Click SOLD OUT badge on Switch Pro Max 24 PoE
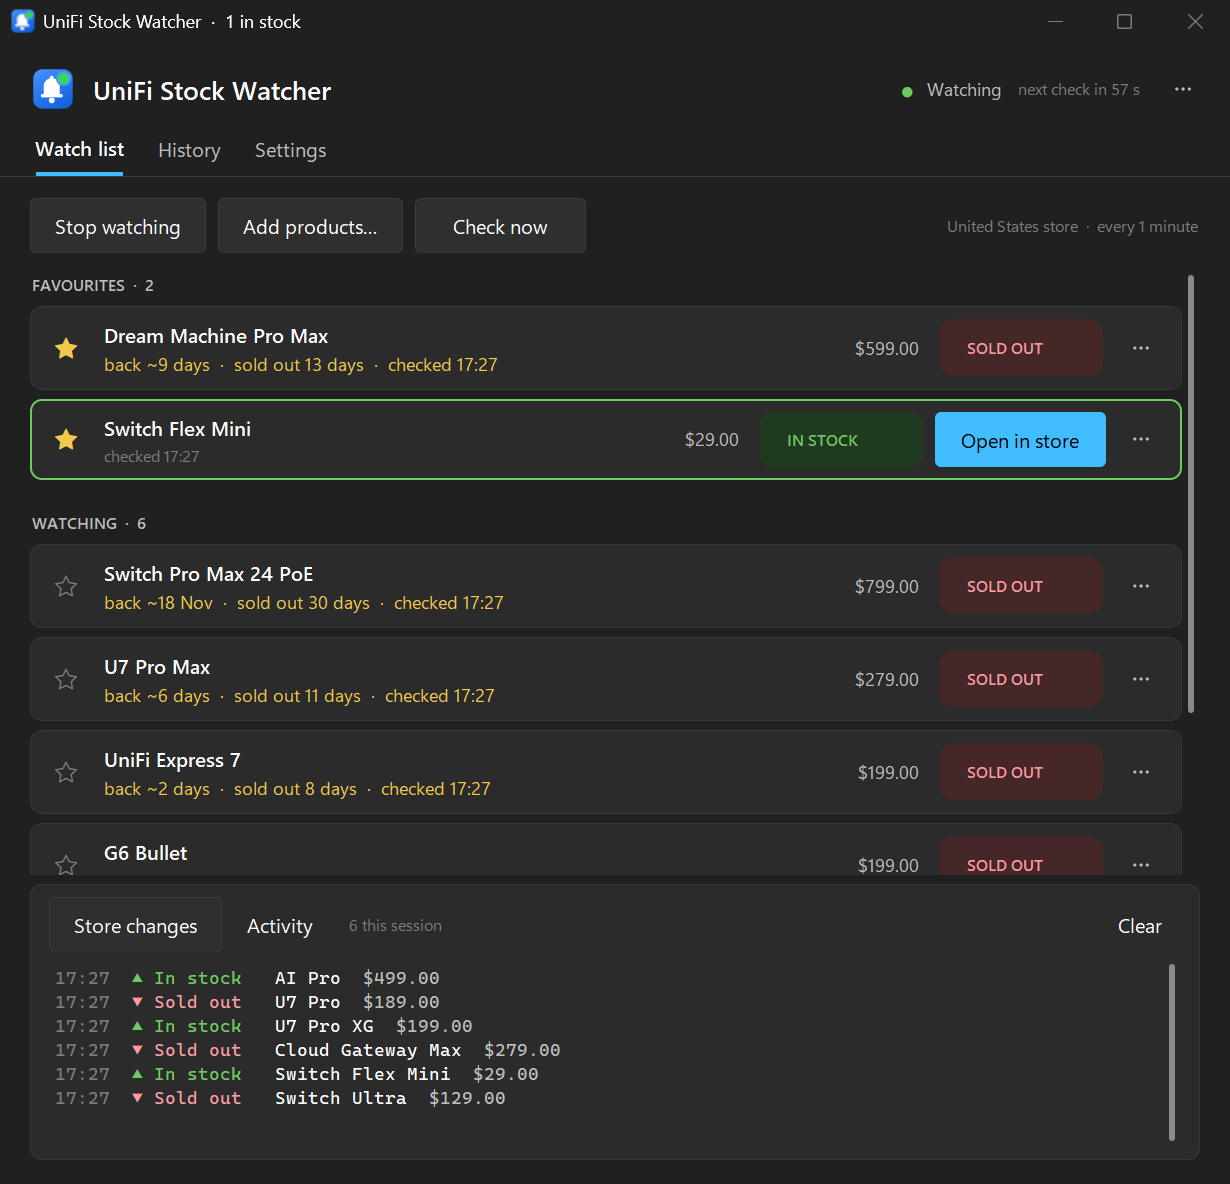Image resolution: width=1230 pixels, height=1184 pixels. coord(1021,586)
